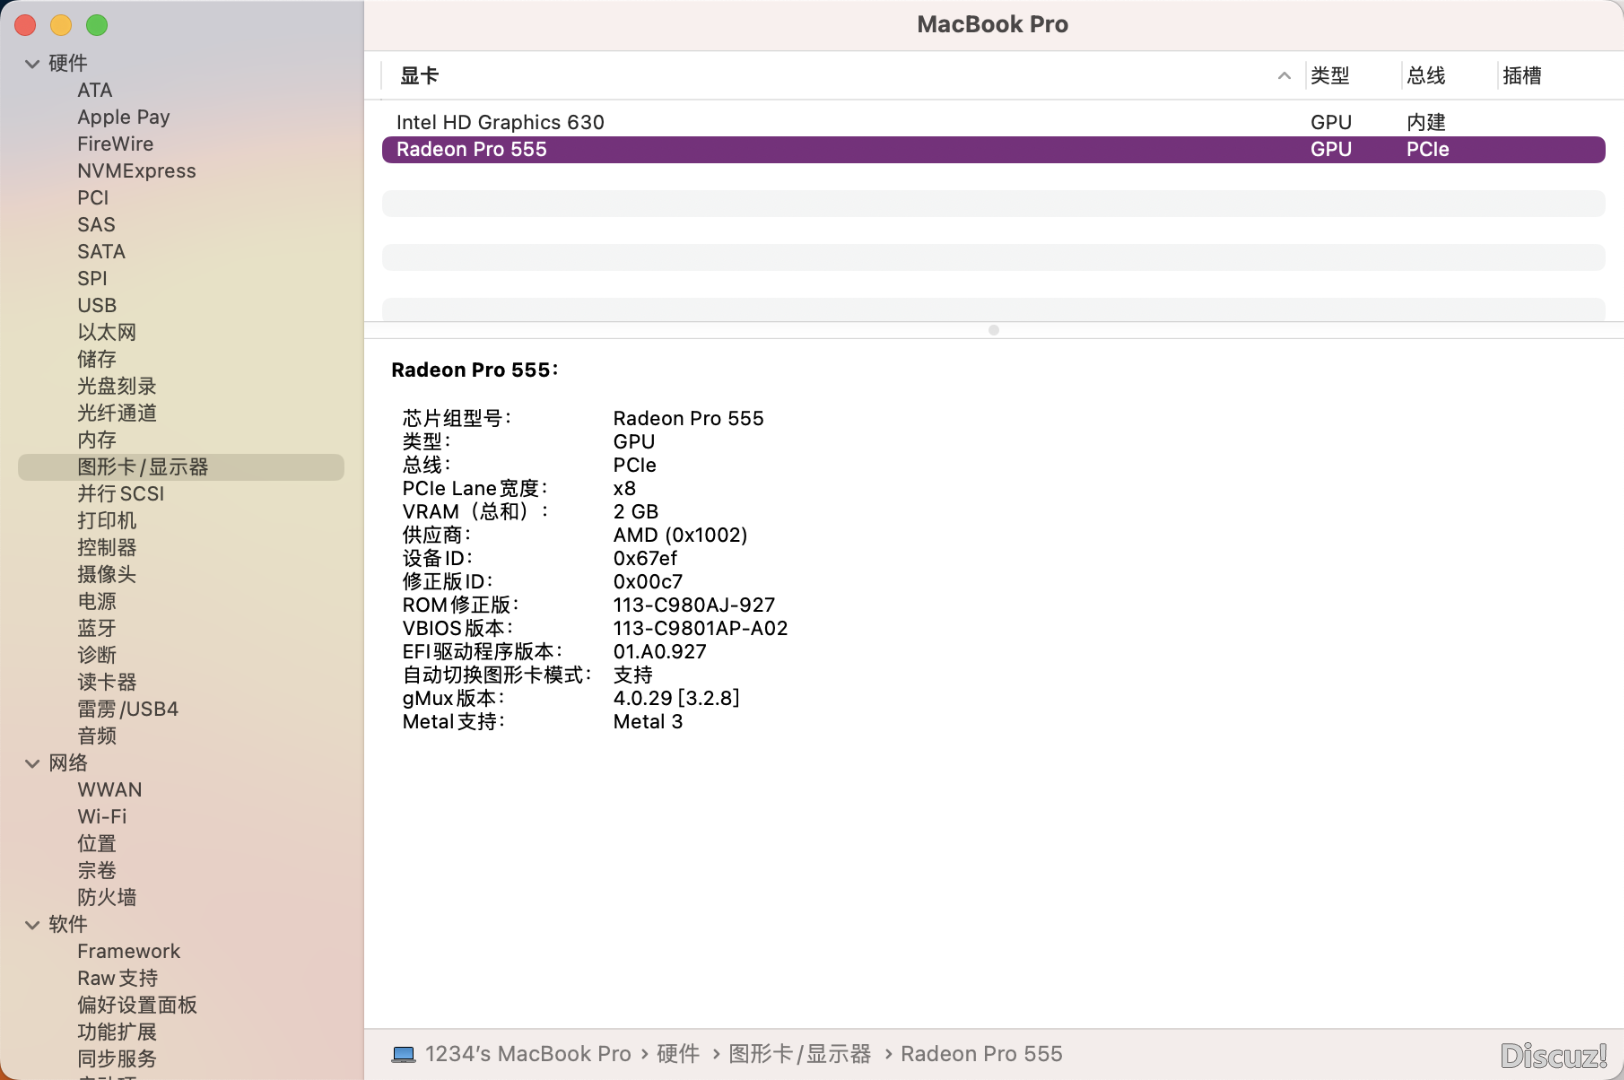Select Raw支持 sidebar item
Image resolution: width=1624 pixels, height=1080 pixels.
[x=118, y=978]
